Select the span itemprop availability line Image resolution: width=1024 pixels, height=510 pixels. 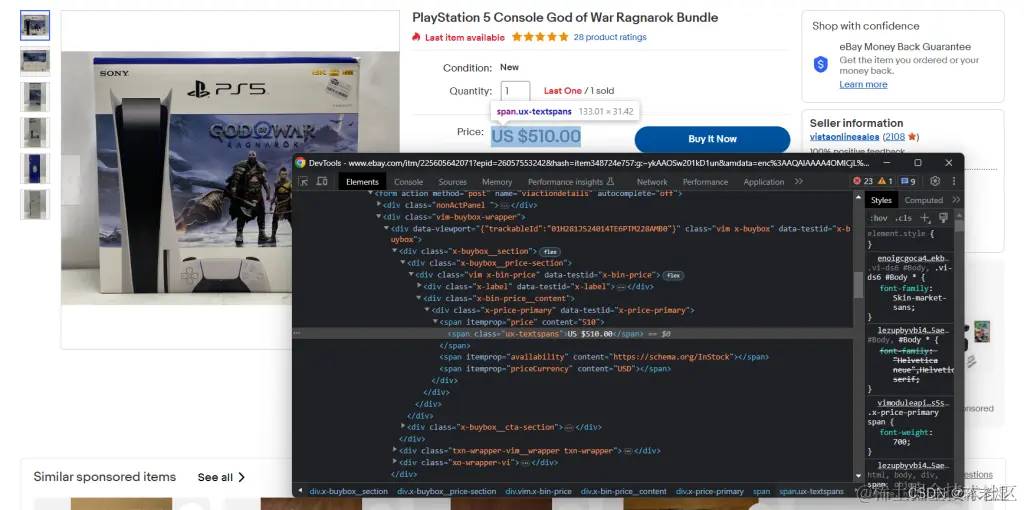click(604, 357)
